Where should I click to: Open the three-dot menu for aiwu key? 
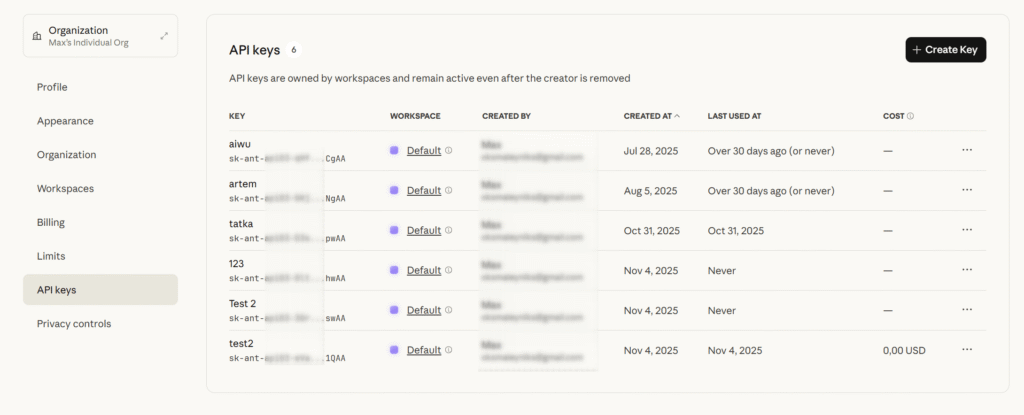pos(966,150)
